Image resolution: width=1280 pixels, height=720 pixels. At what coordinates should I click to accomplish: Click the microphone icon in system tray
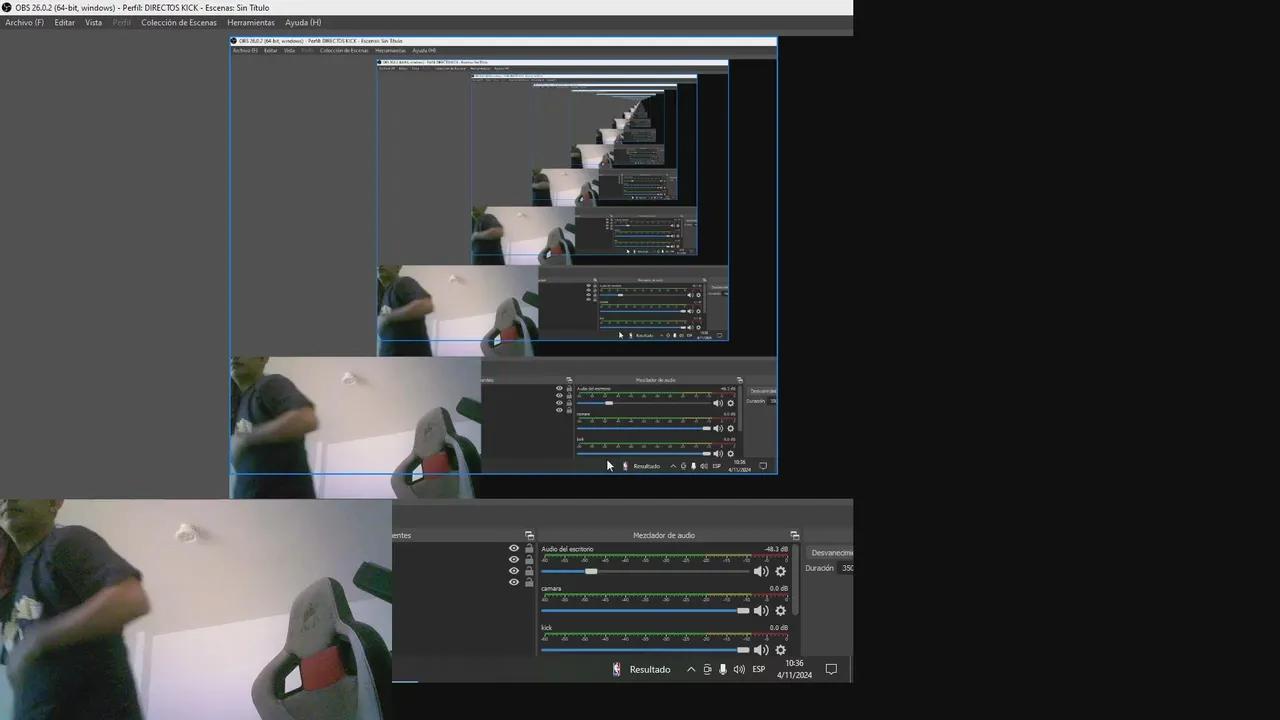pos(723,669)
